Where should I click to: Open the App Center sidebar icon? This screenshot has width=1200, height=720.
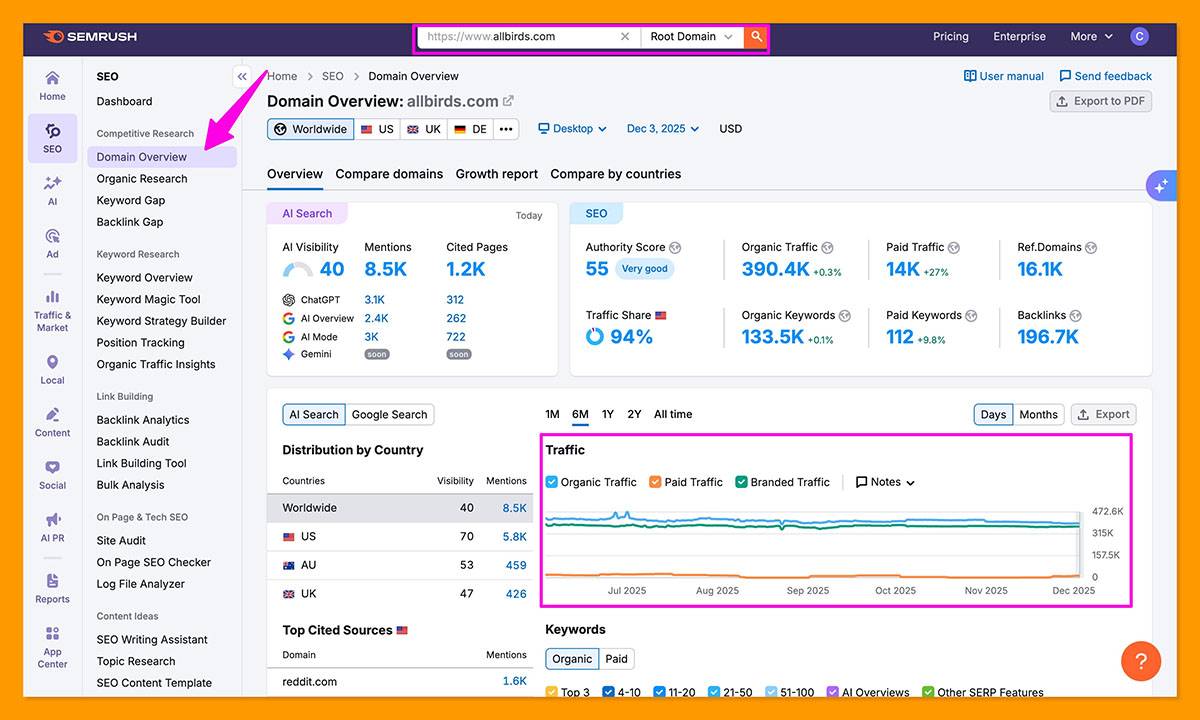coord(52,645)
